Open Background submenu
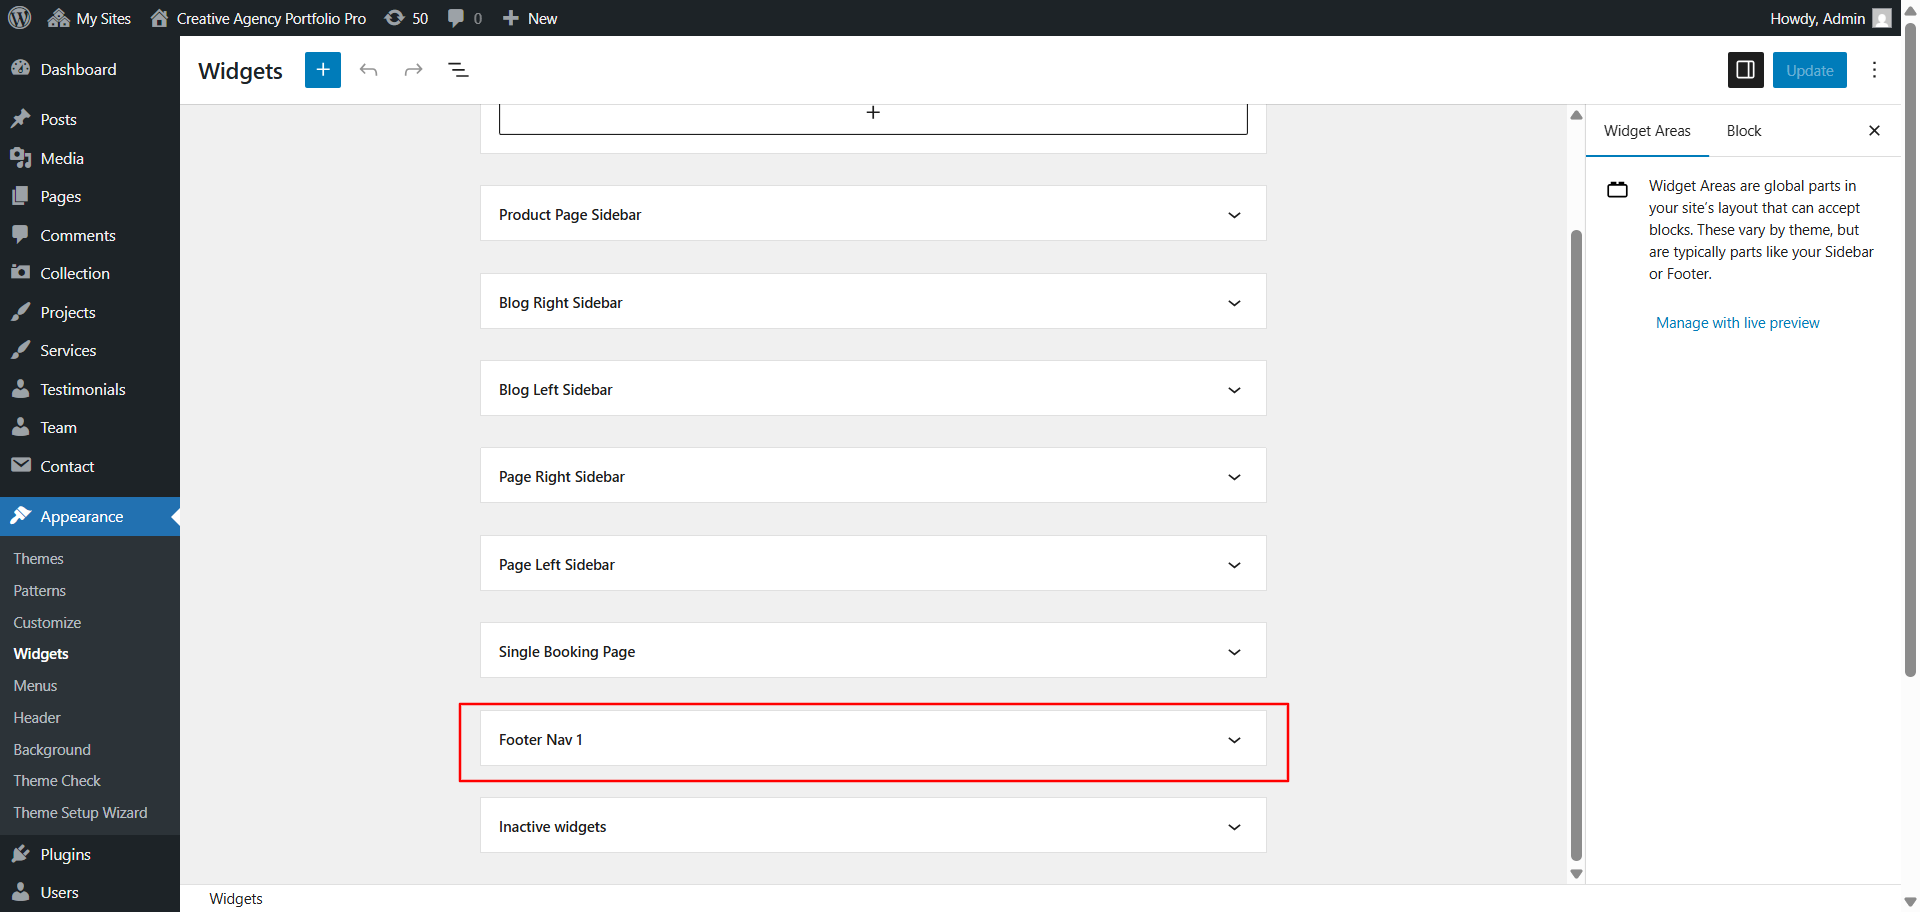The width and height of the screenshot is (1920, 912). pos(52,749)
